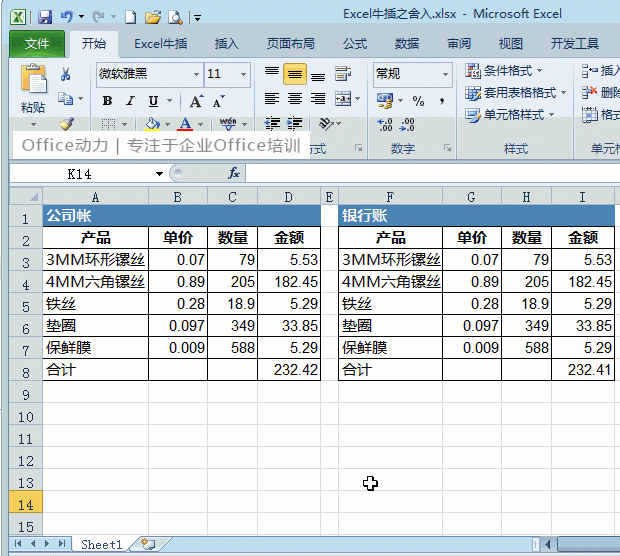Screen dimensions: 620x556
Task: Select cell with total 232.42
Action: coord(289,370)
